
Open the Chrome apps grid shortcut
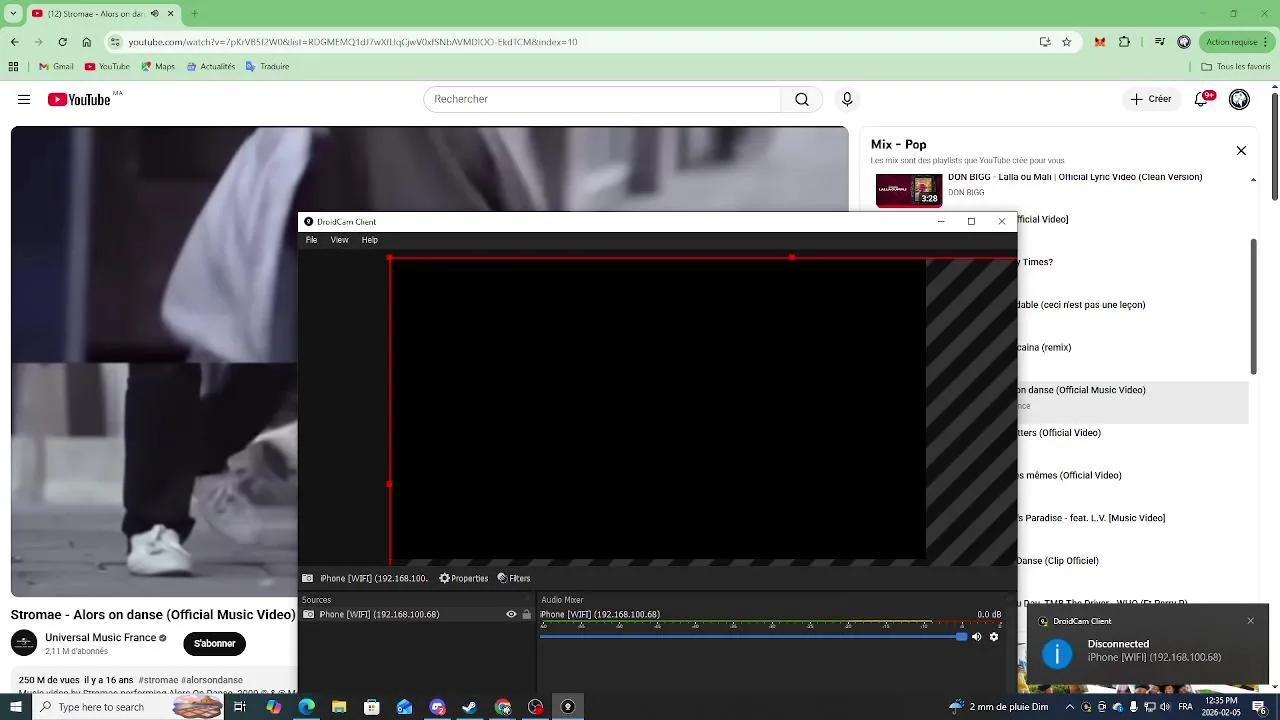click(x=13, y=67)
